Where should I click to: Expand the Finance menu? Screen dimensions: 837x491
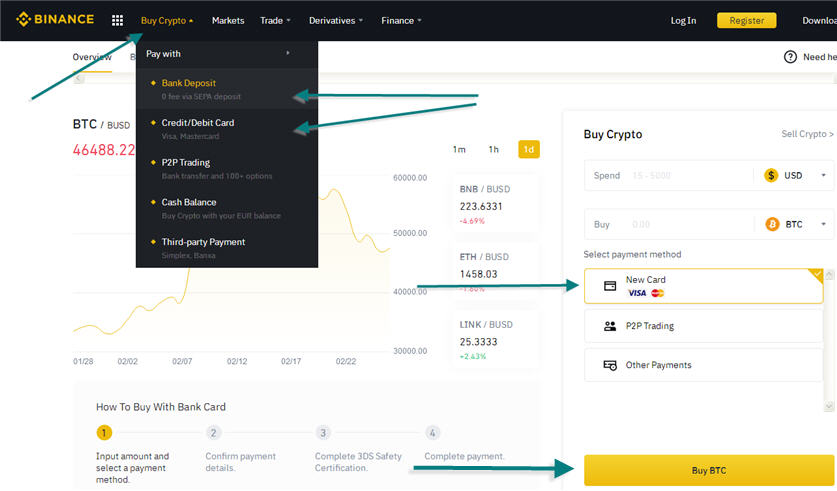click(401, 20)
